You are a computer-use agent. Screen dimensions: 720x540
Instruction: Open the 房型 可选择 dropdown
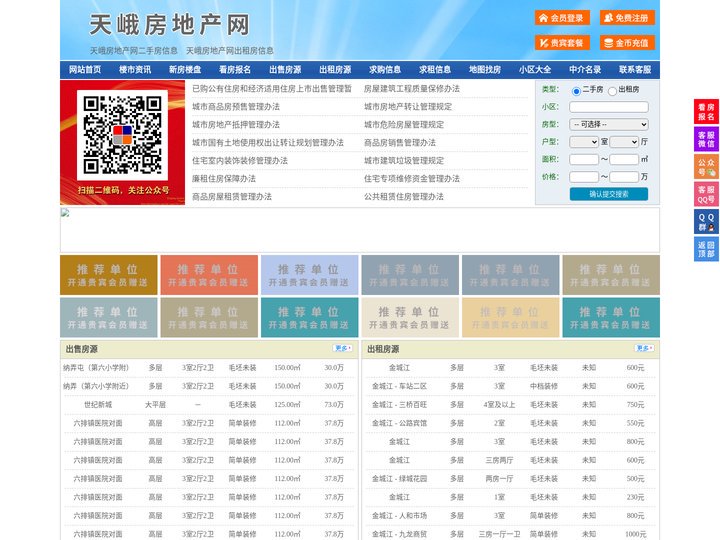(x=609, y=124)
